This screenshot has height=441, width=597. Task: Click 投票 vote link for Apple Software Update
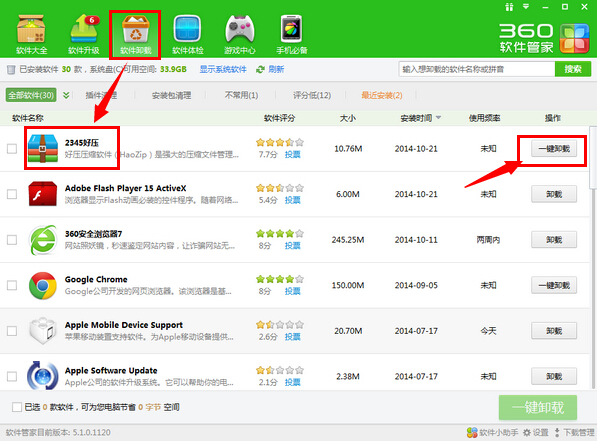coord(292,382)
